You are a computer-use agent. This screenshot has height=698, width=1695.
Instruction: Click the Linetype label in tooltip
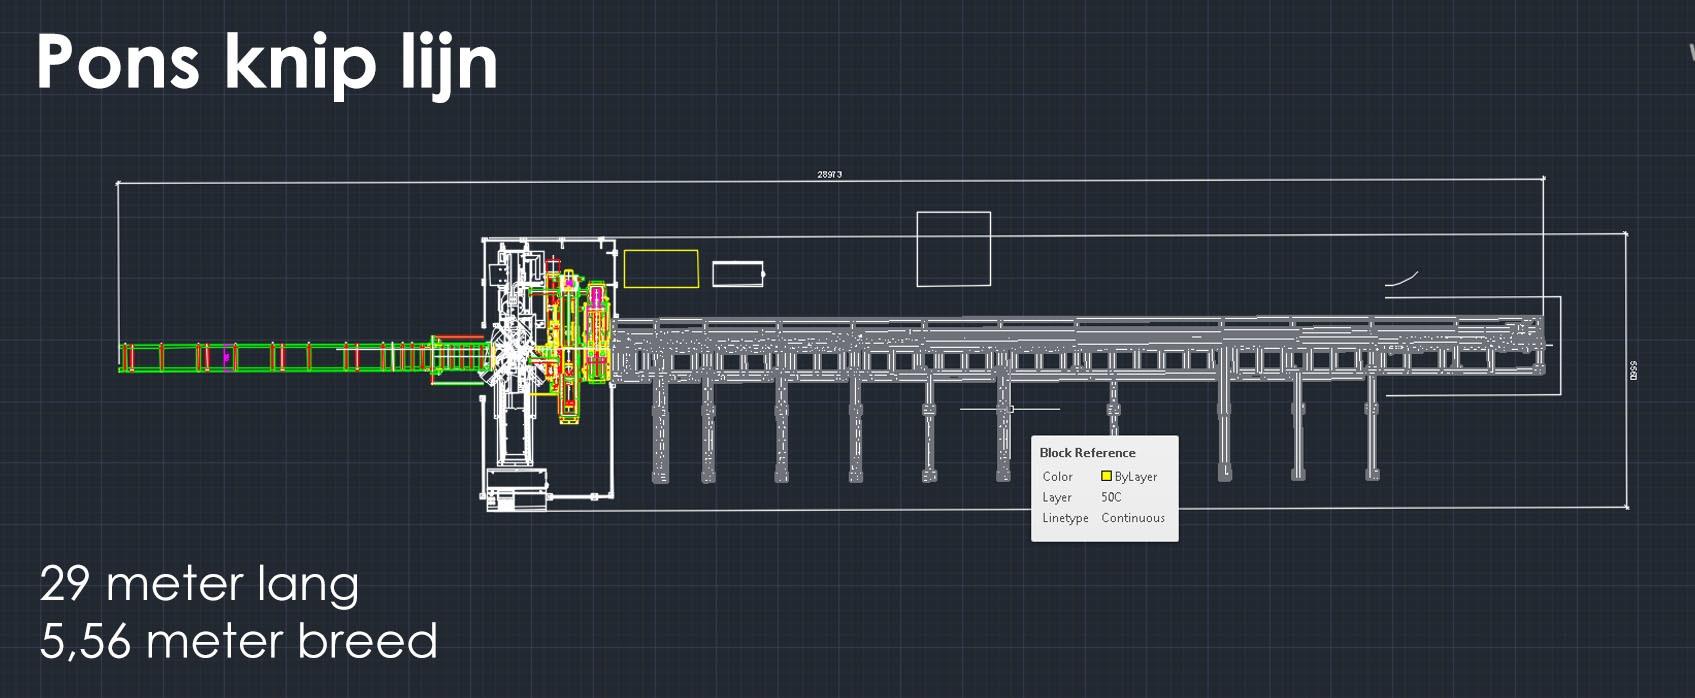(x=1065, y=518)
